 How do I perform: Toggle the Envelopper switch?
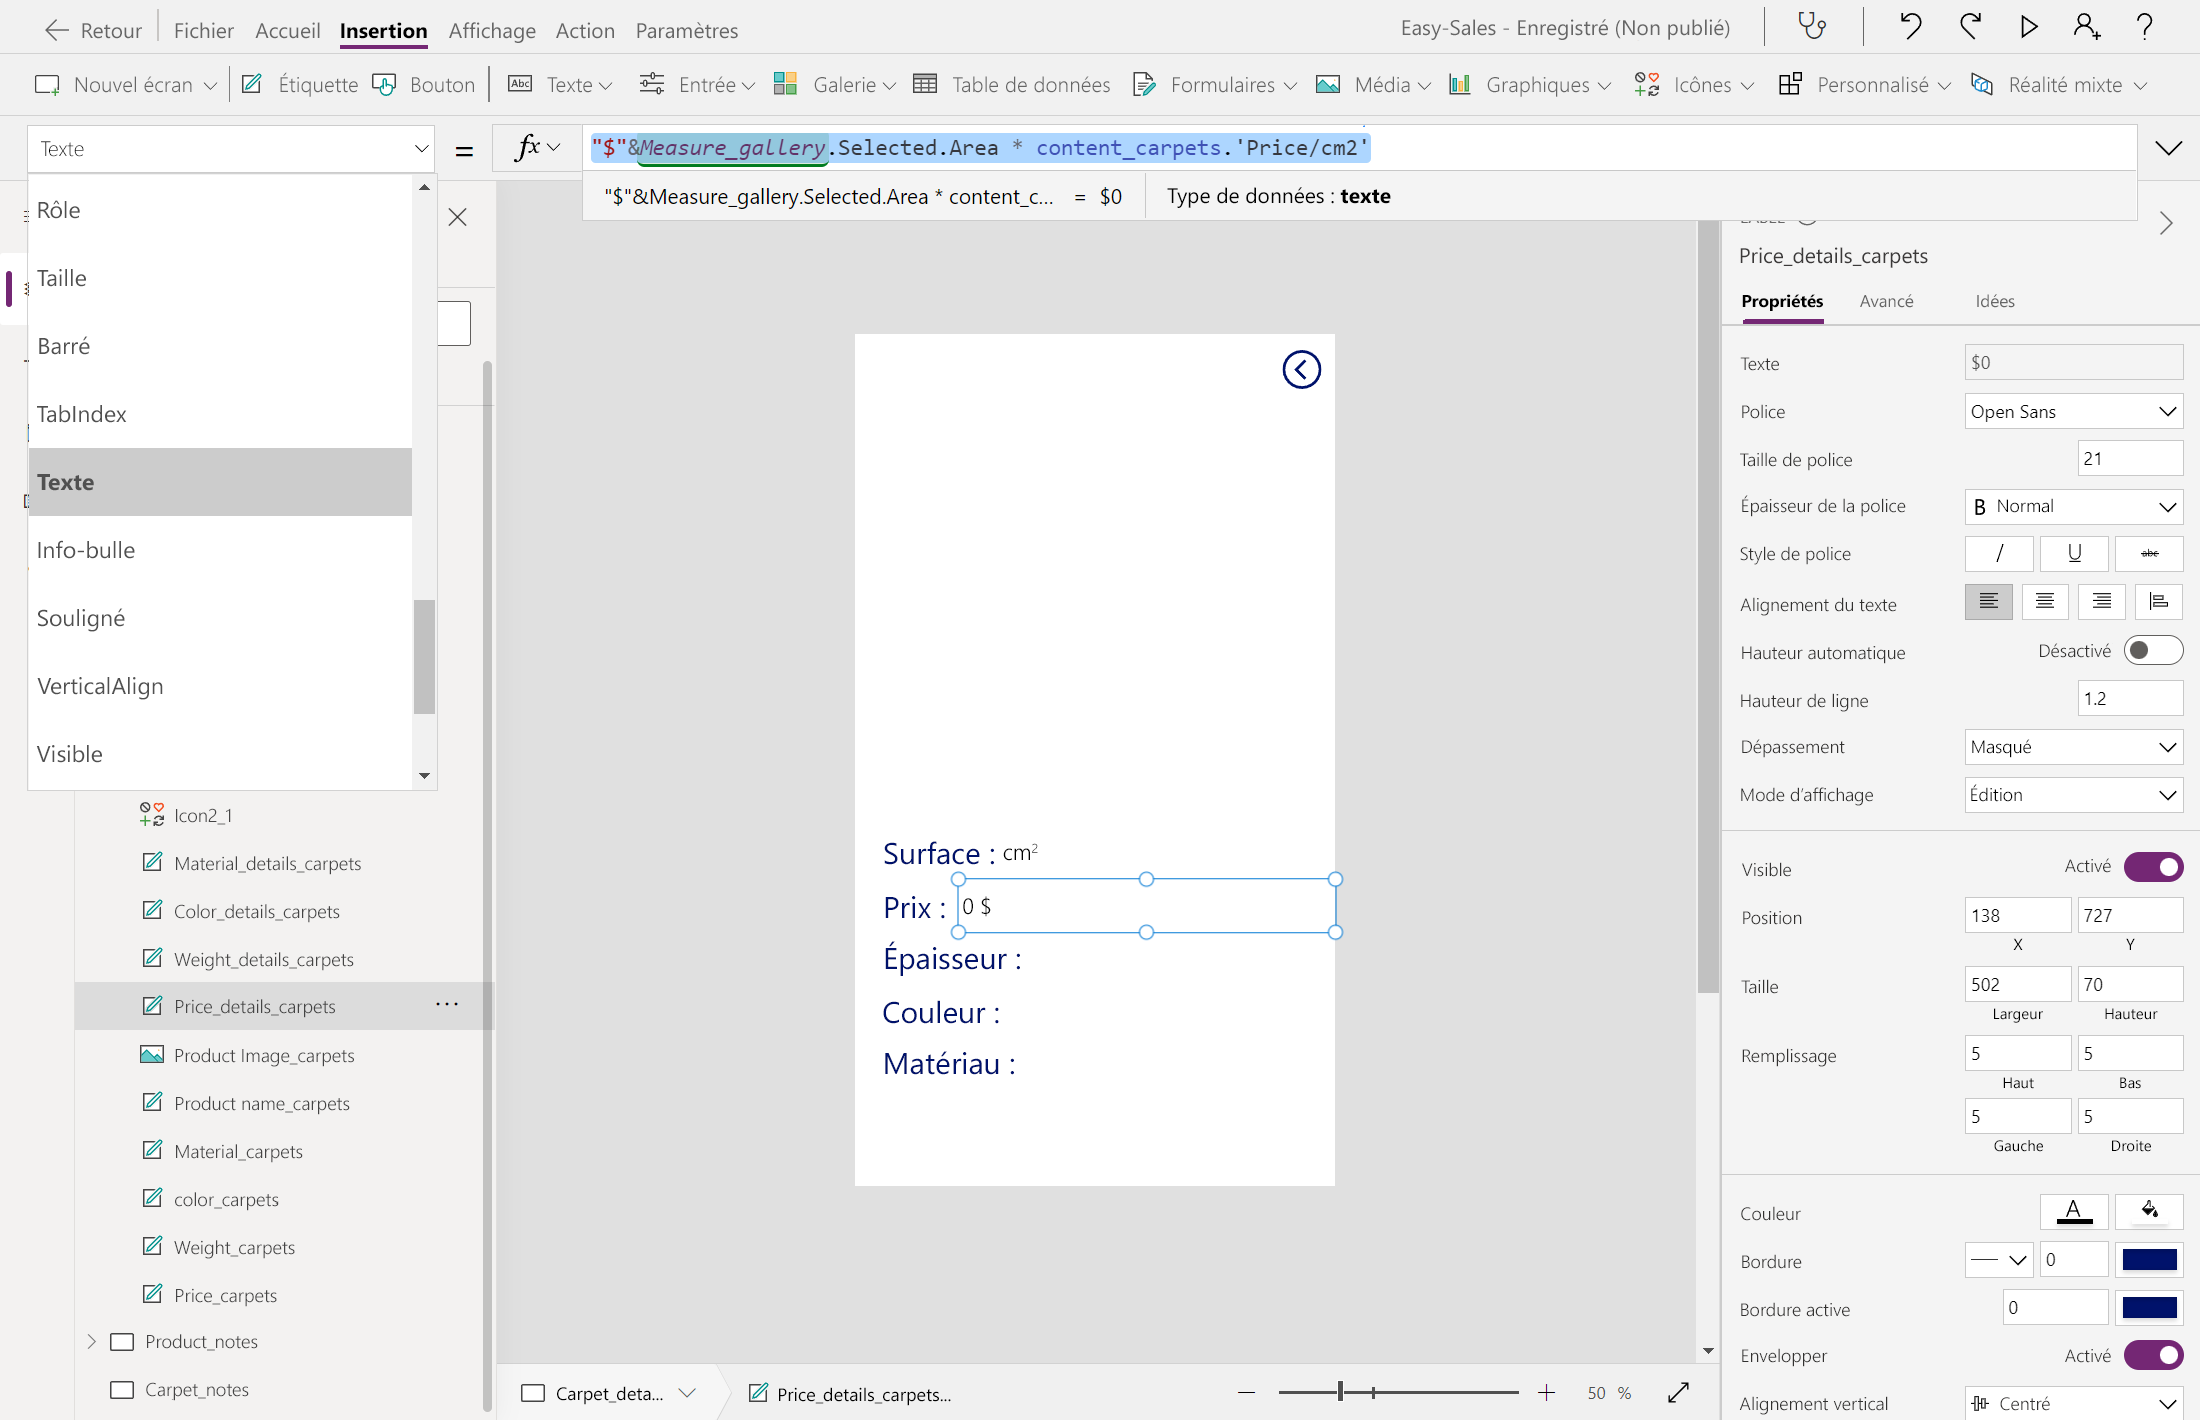pos(2153,1355)
